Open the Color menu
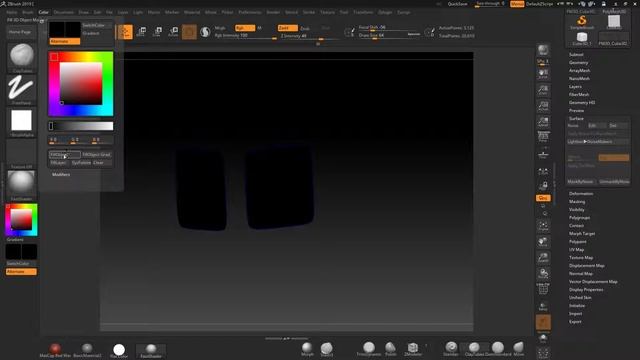 click(x=44, y=12)
